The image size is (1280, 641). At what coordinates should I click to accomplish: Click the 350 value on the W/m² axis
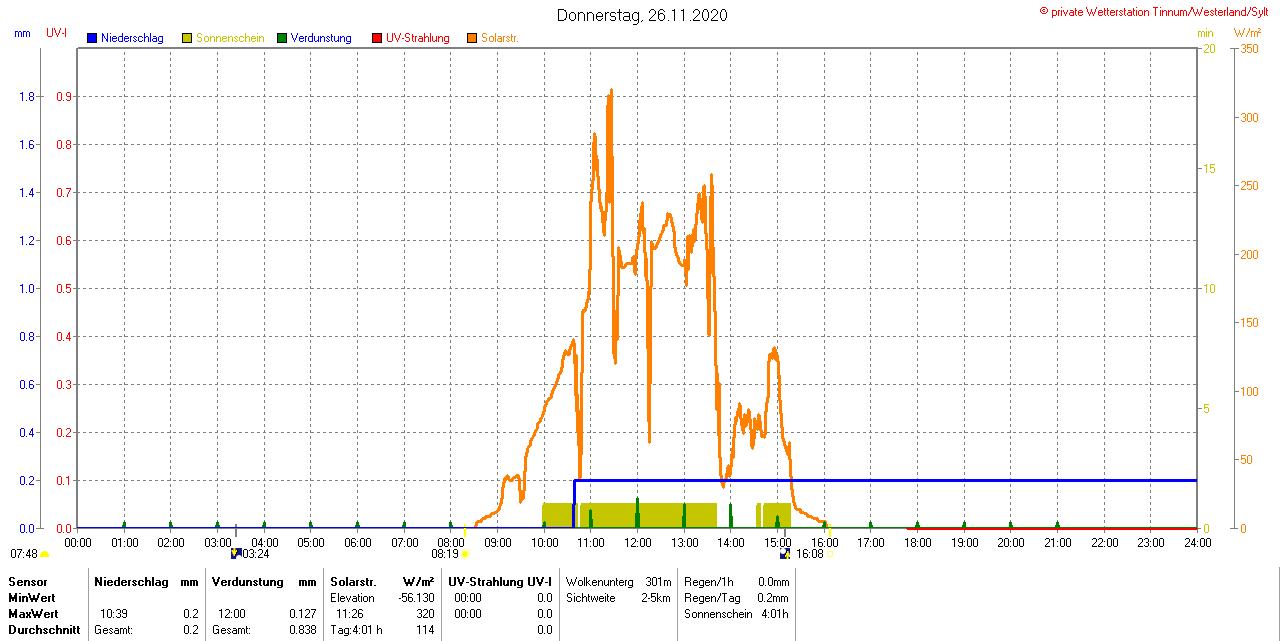click(1249, 49)
